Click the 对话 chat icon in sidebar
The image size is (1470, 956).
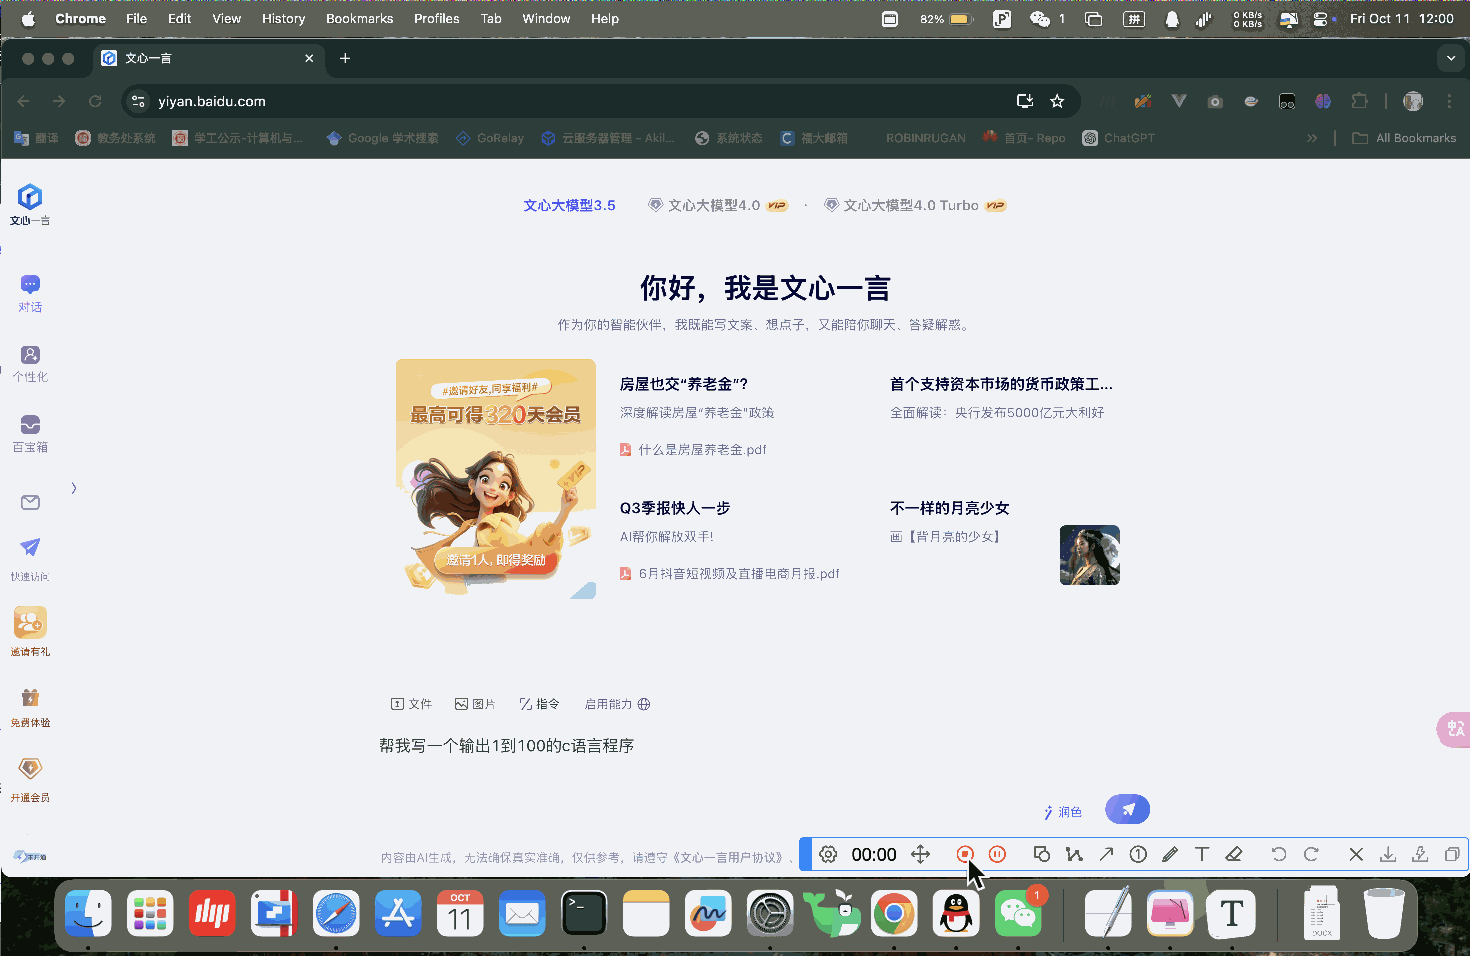coord(30,285)
